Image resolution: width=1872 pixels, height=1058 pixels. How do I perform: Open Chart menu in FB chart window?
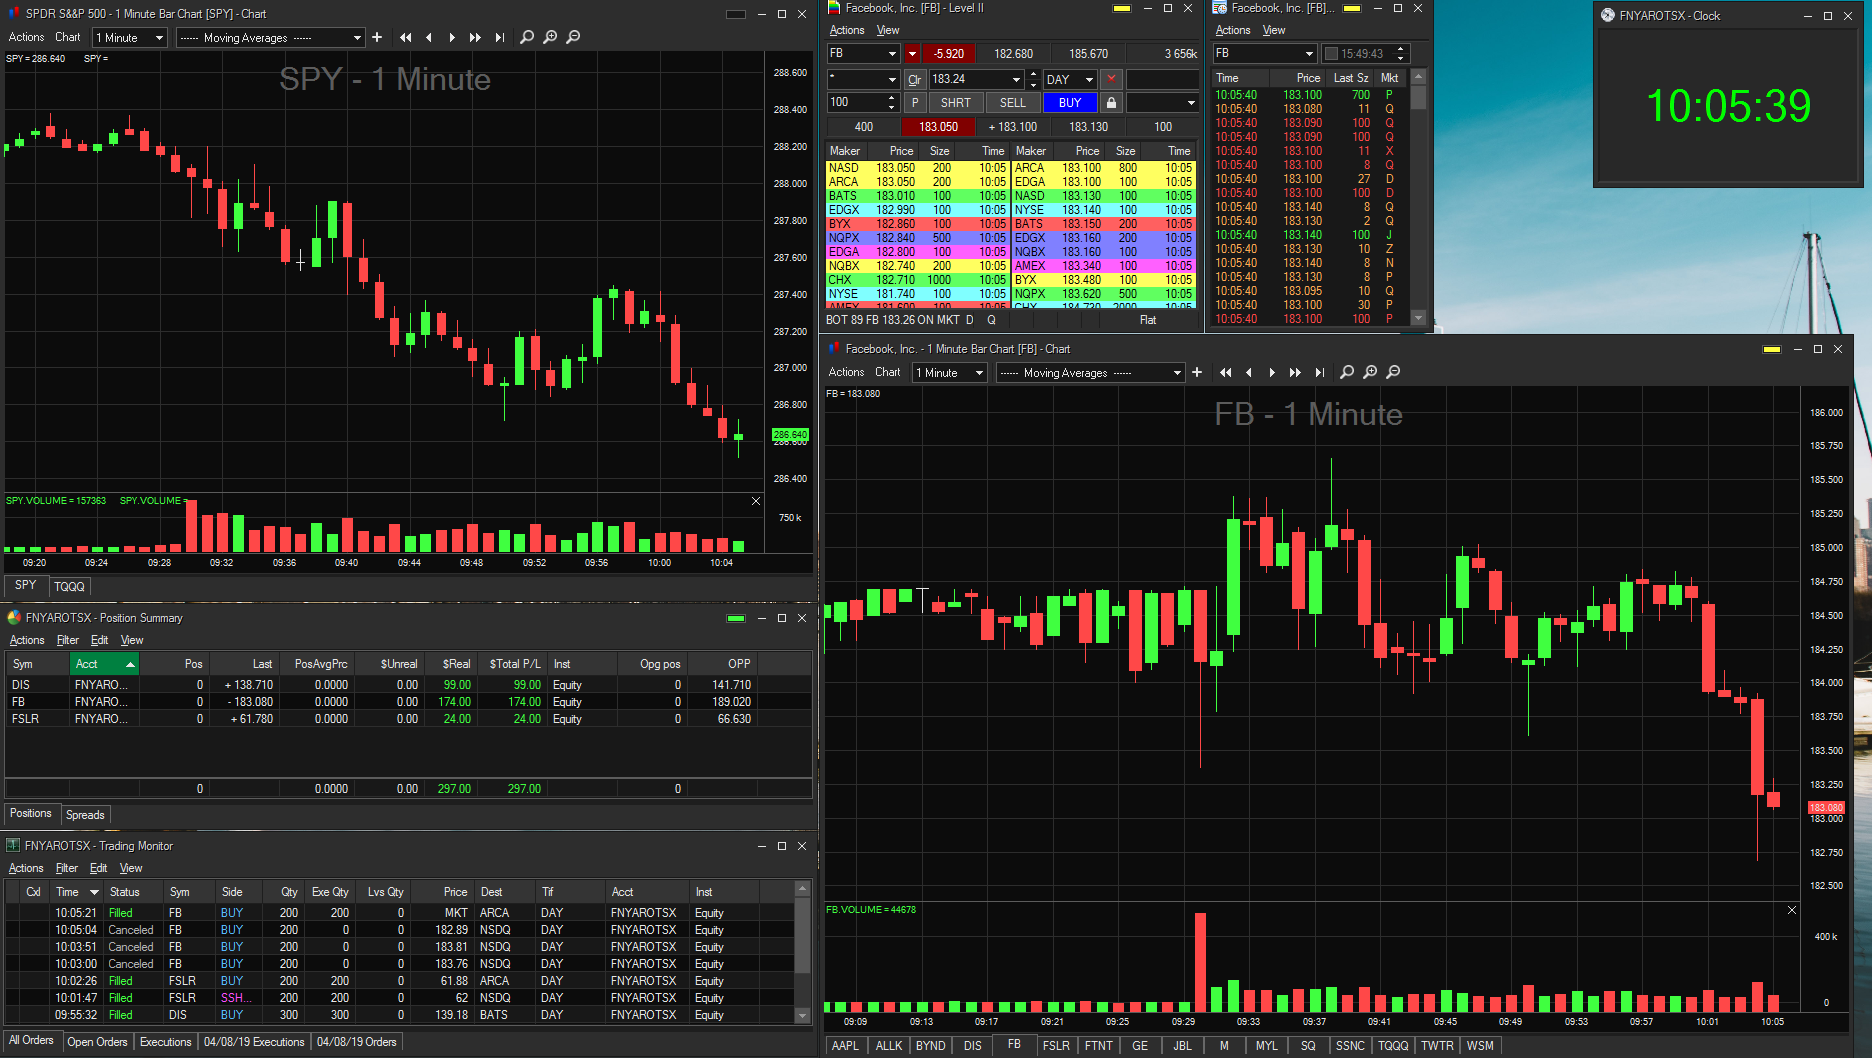point(888,372)
